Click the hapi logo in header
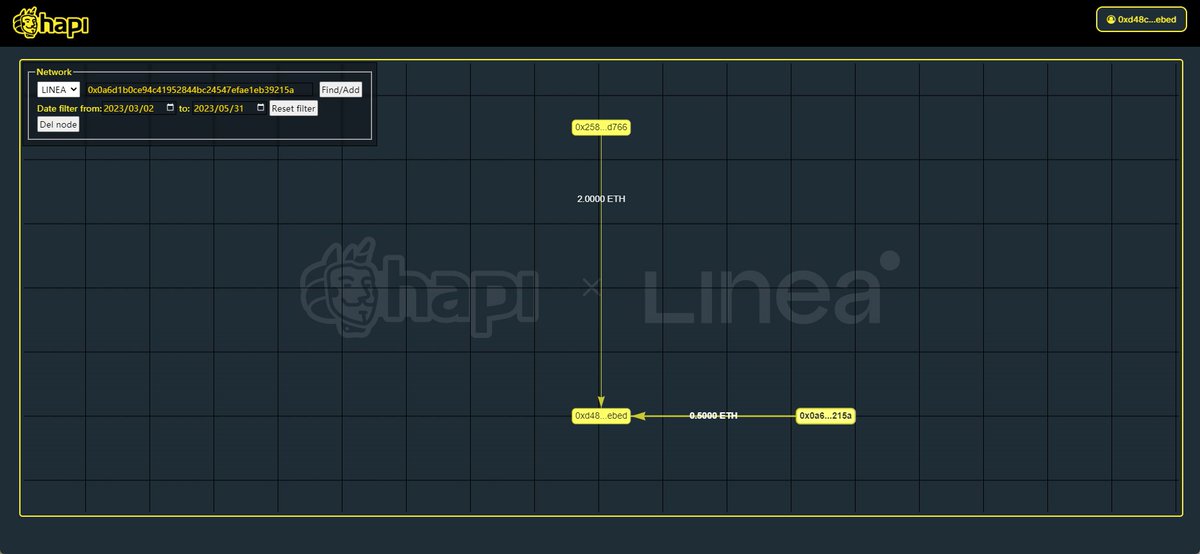The height and width of the screenshot is (554, 1200). point(51,22)
